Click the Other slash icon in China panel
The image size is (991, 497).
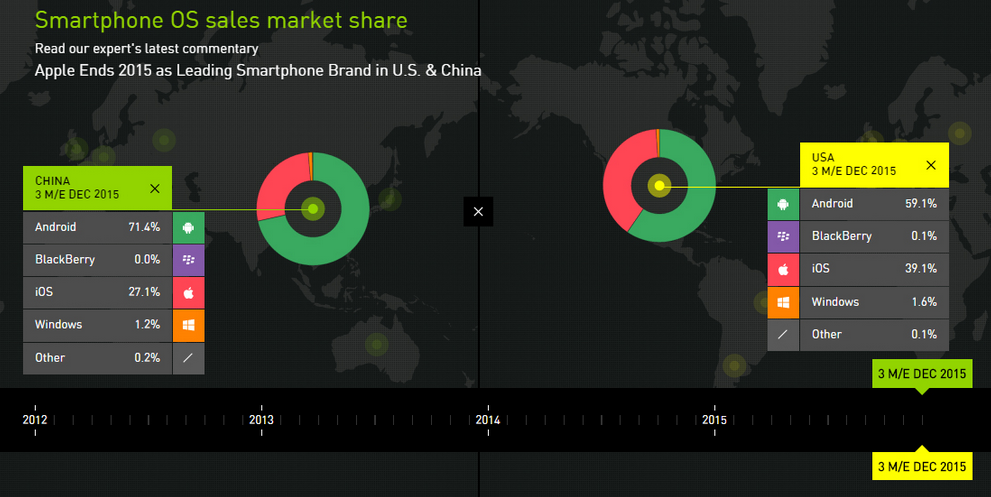point(188,359)
